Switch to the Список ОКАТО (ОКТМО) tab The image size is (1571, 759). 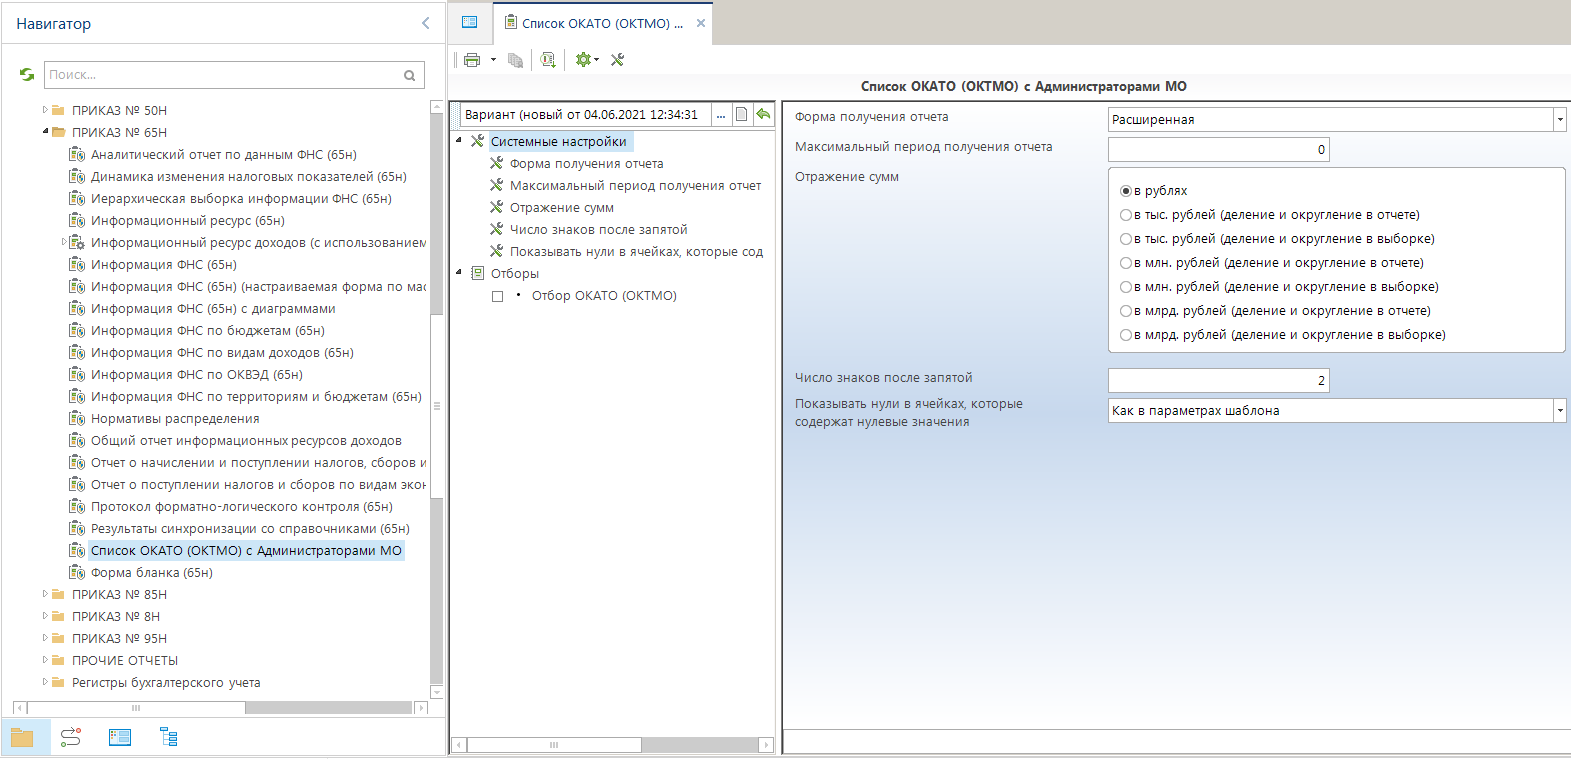(602, 23)
